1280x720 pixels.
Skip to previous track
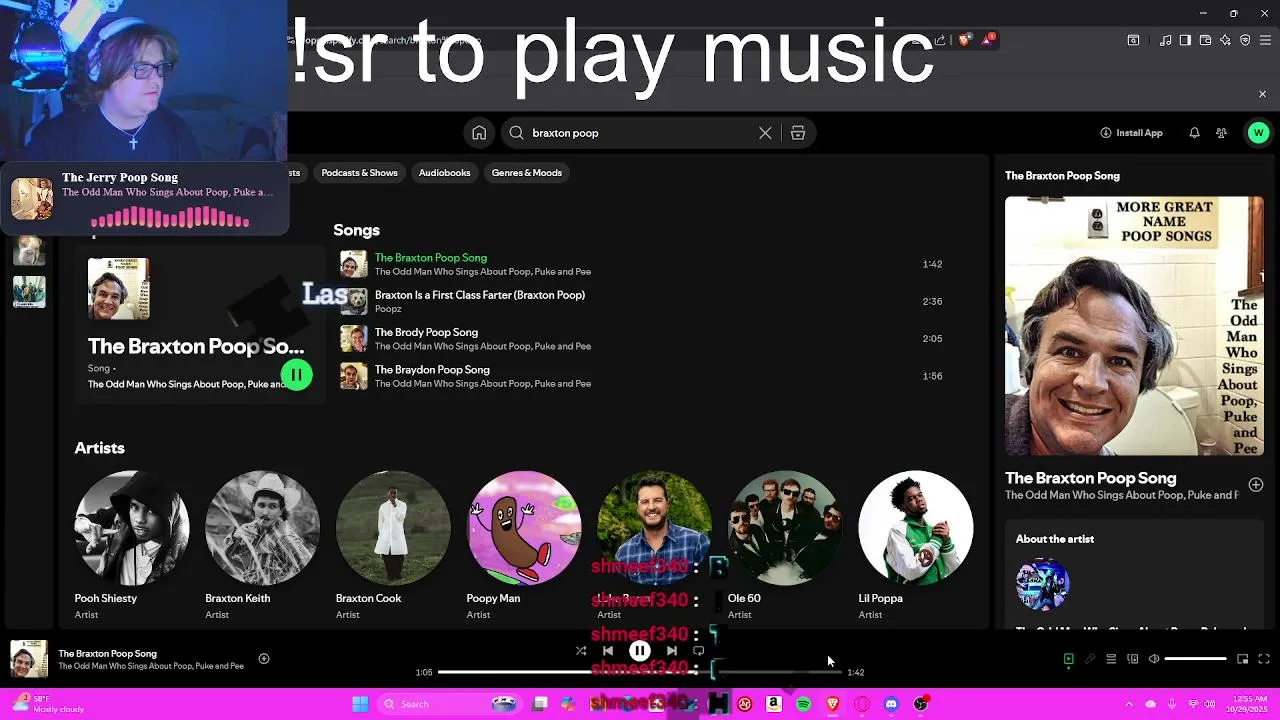pos(608,651)
